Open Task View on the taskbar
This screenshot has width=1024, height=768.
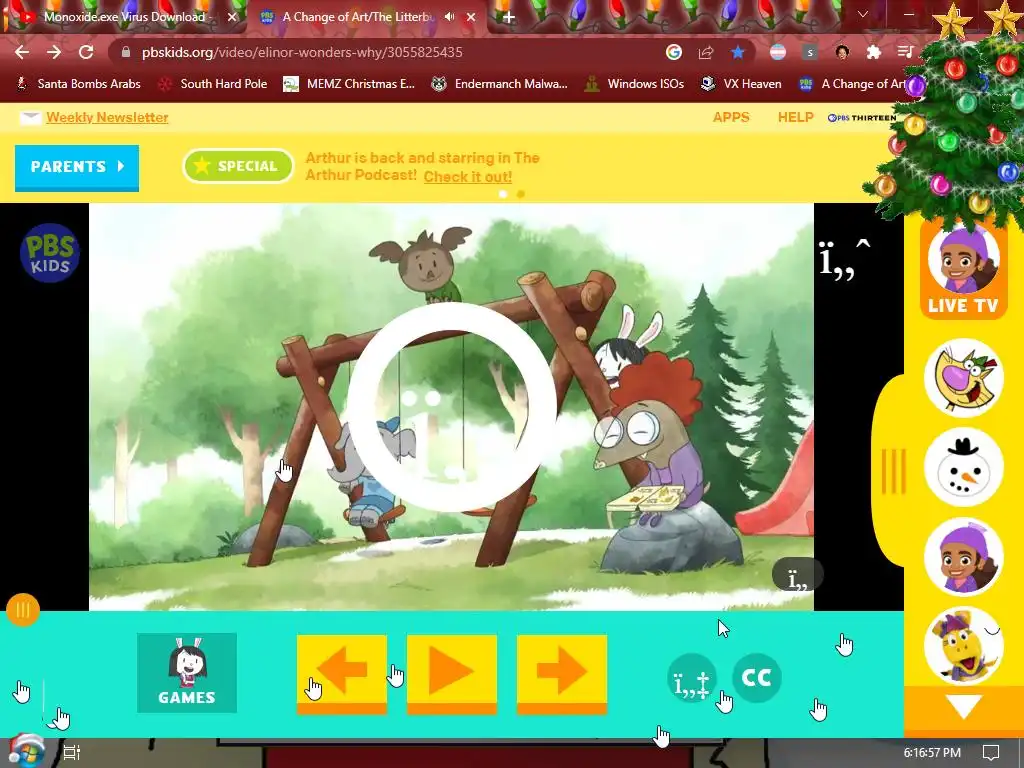(72, 752)
